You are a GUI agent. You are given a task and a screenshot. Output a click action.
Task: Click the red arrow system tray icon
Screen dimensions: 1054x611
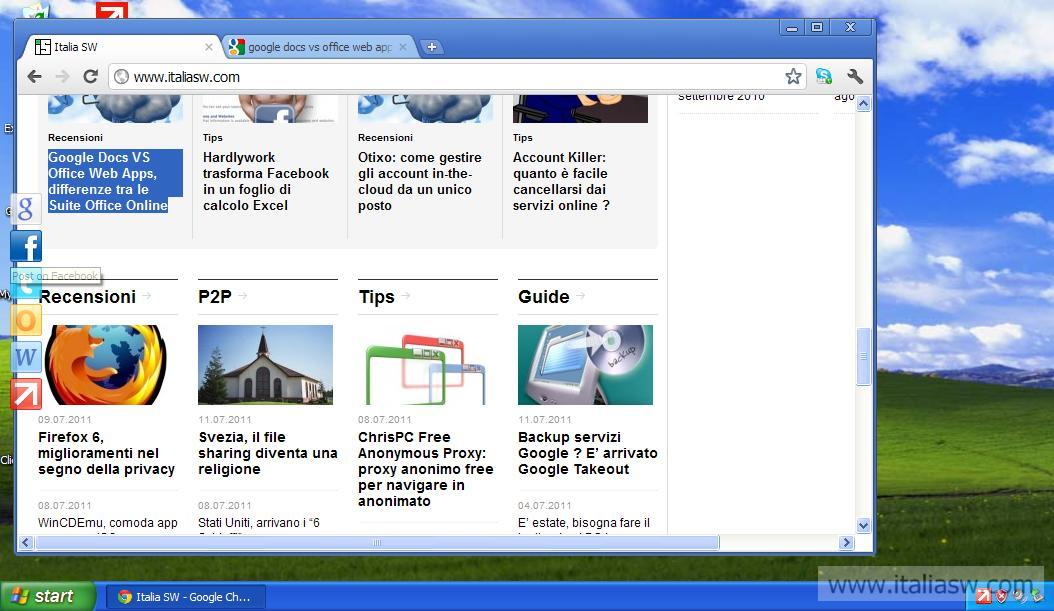click(983, 596)
